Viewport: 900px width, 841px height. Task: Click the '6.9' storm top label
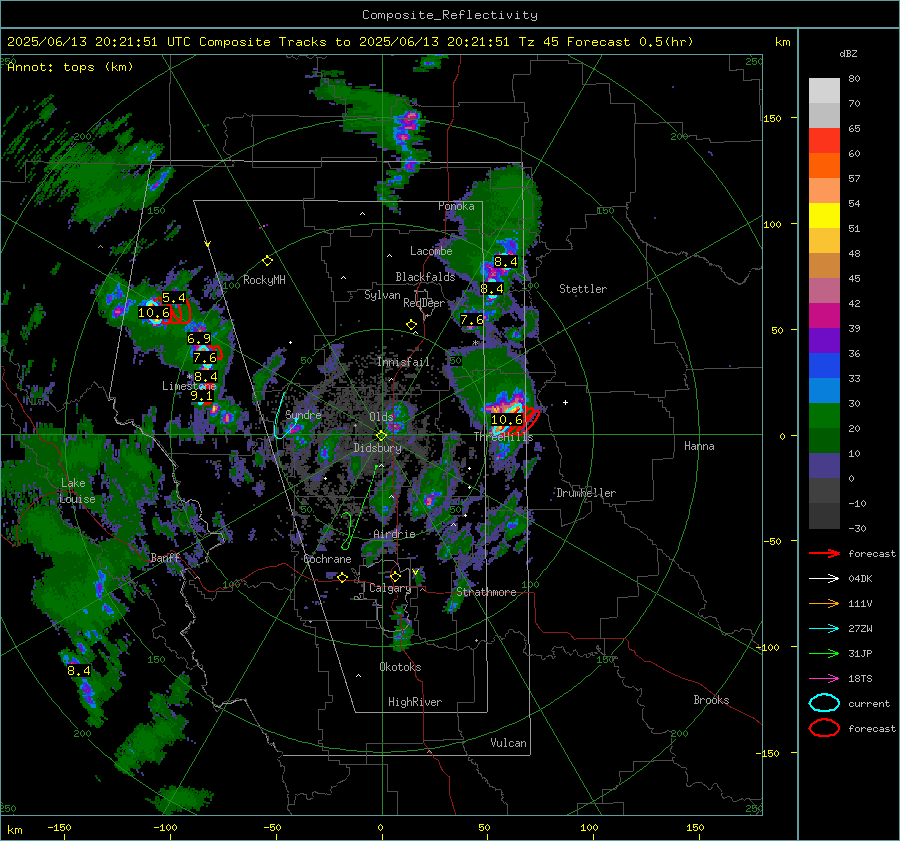pos(199,338)
